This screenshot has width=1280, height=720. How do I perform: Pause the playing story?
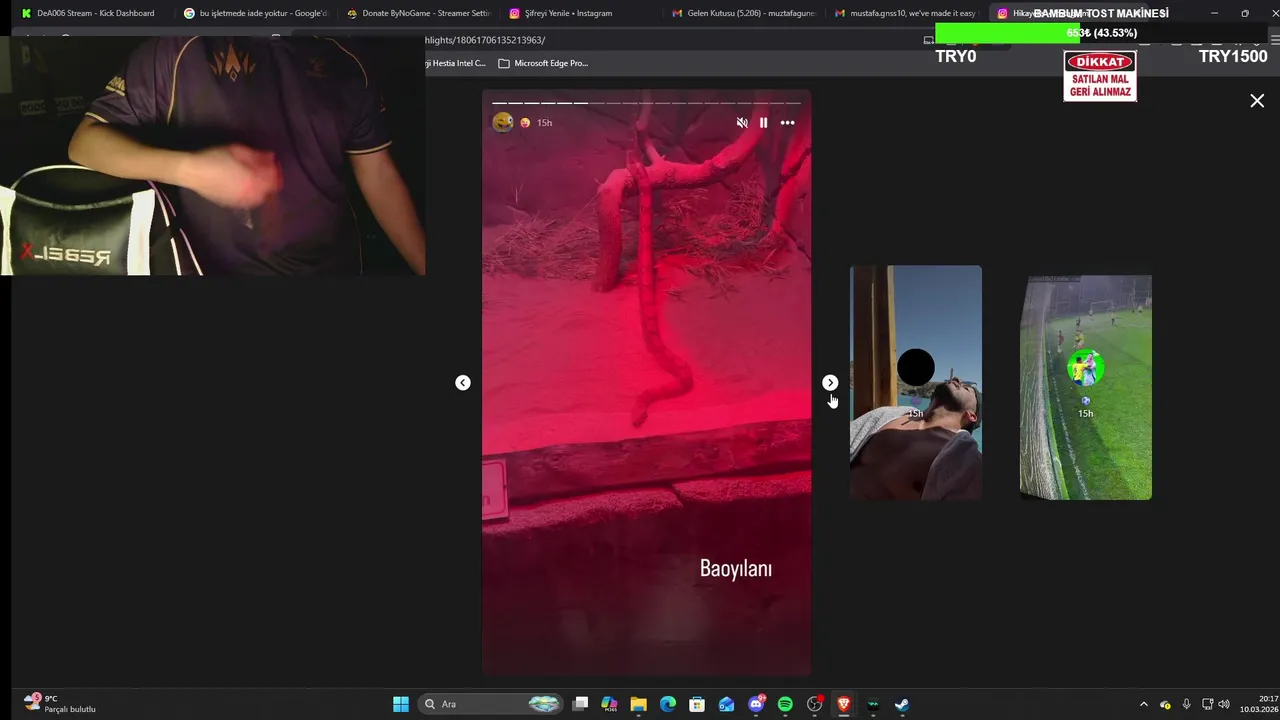coord(764,123)
